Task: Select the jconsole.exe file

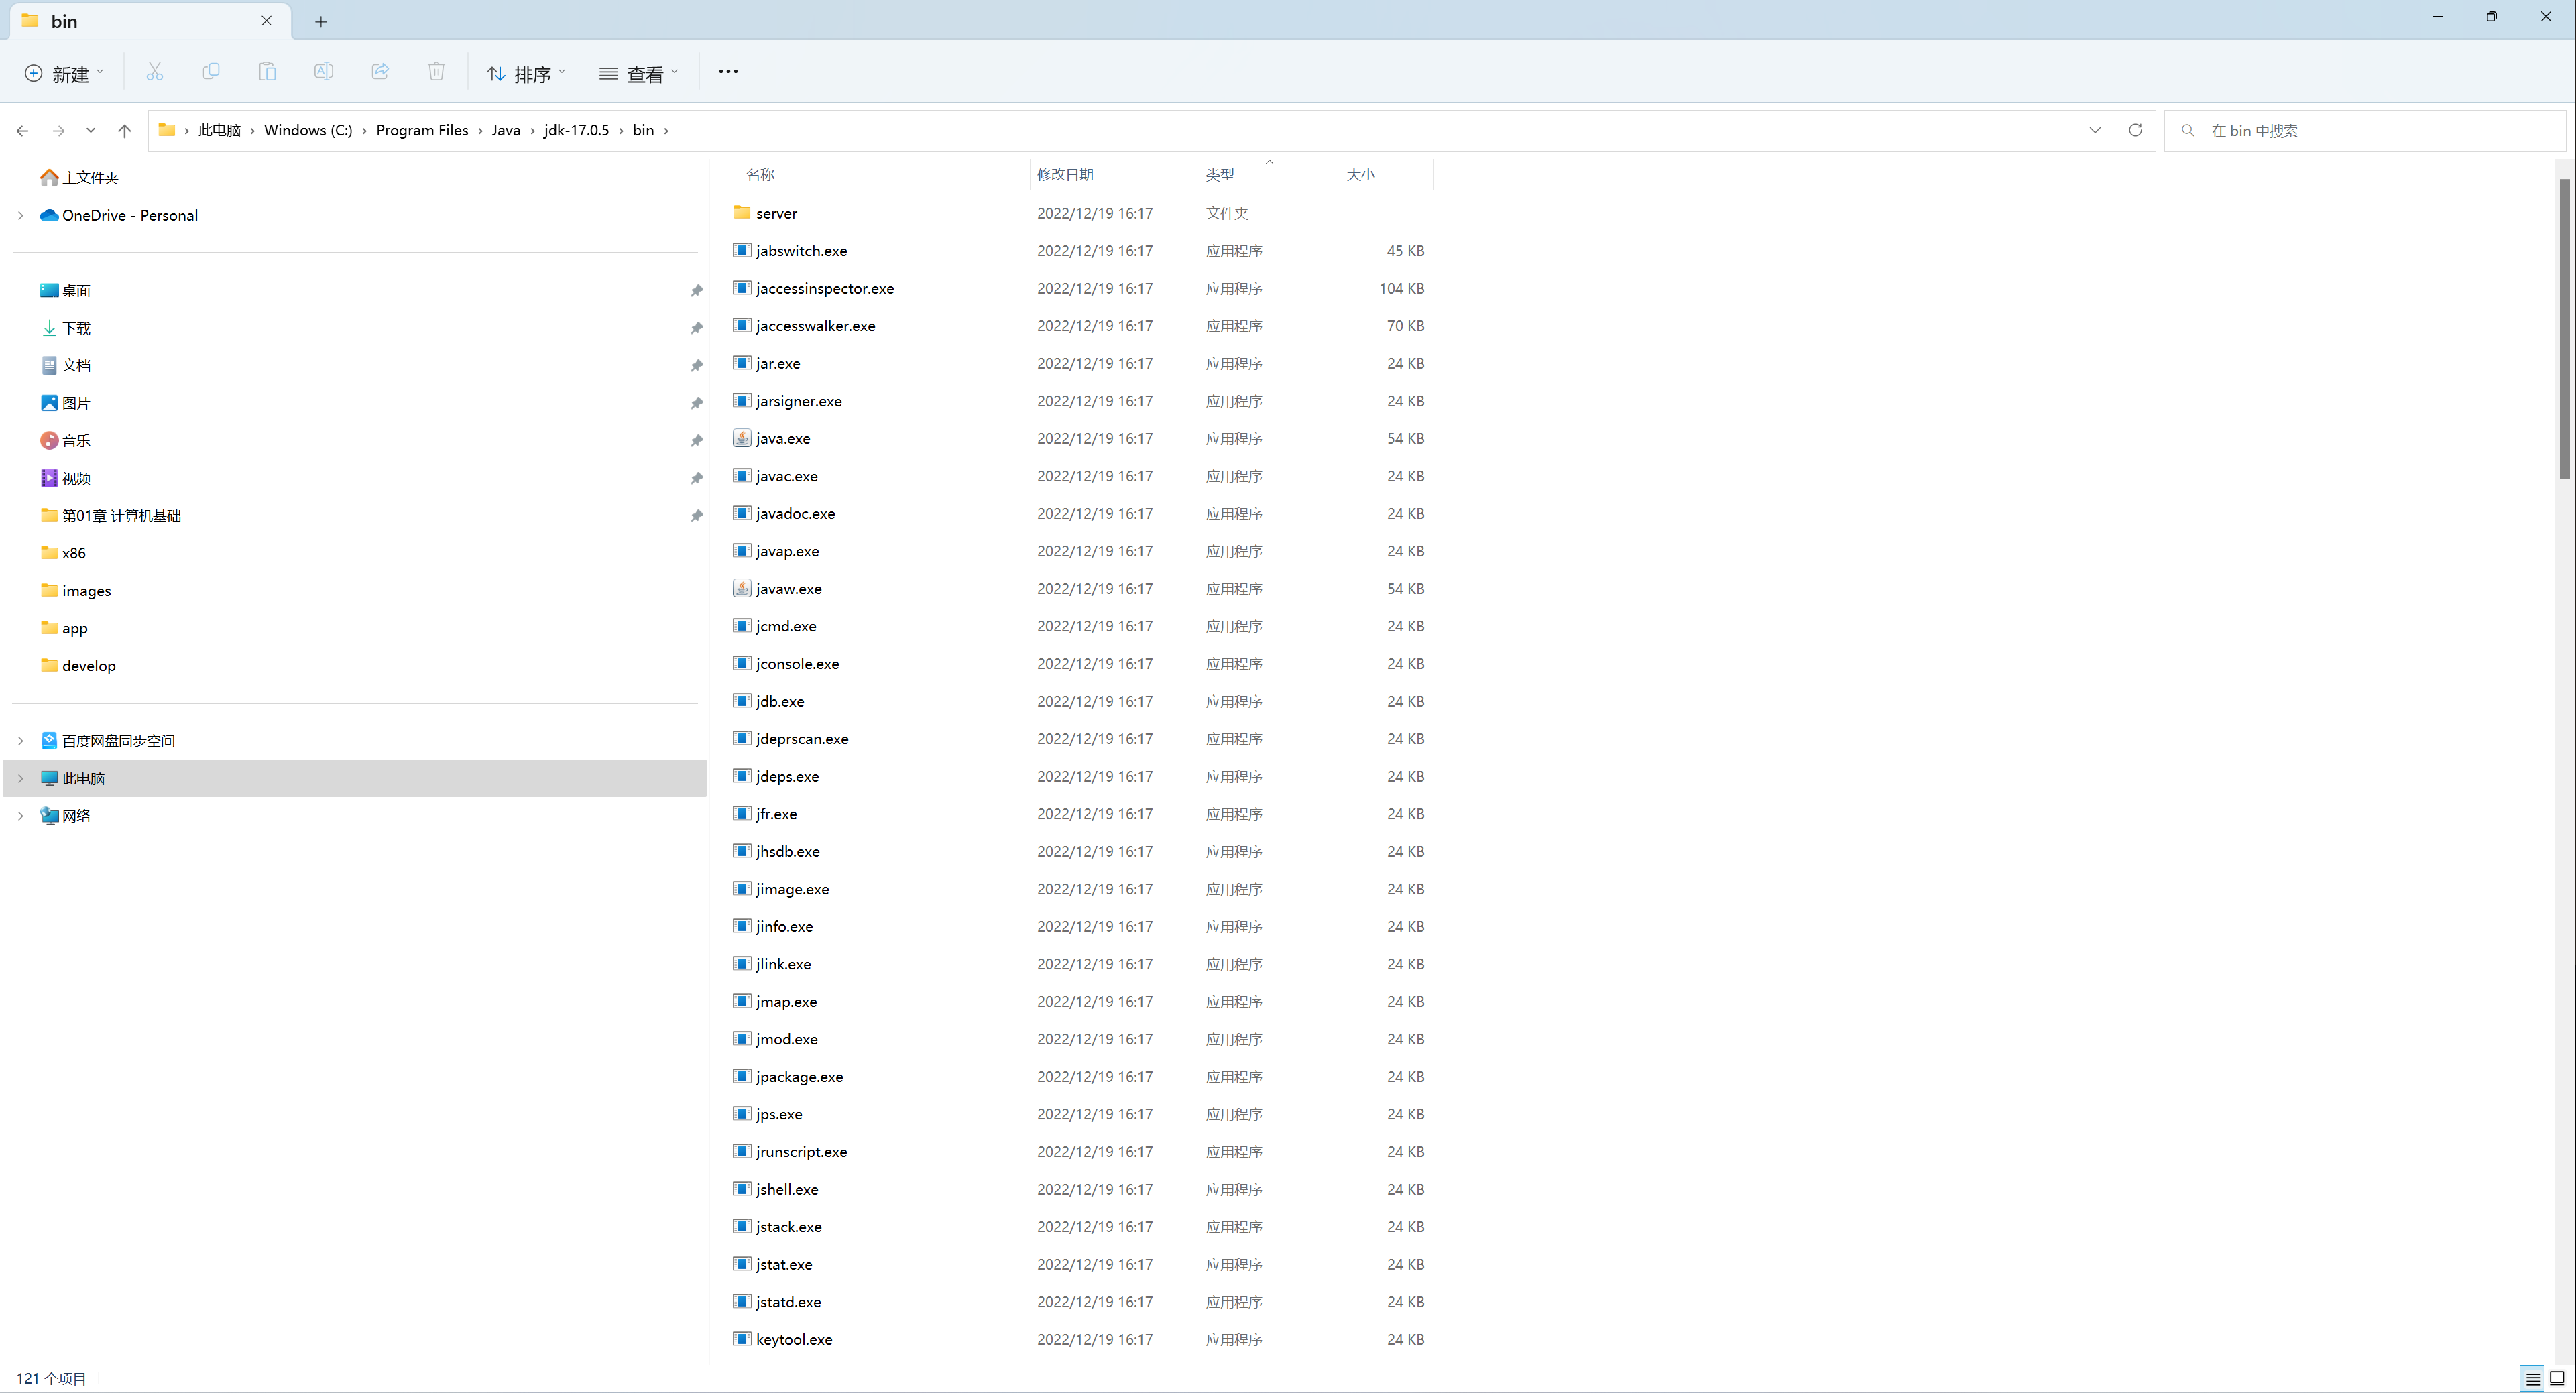Action: (x=798, y=664)
